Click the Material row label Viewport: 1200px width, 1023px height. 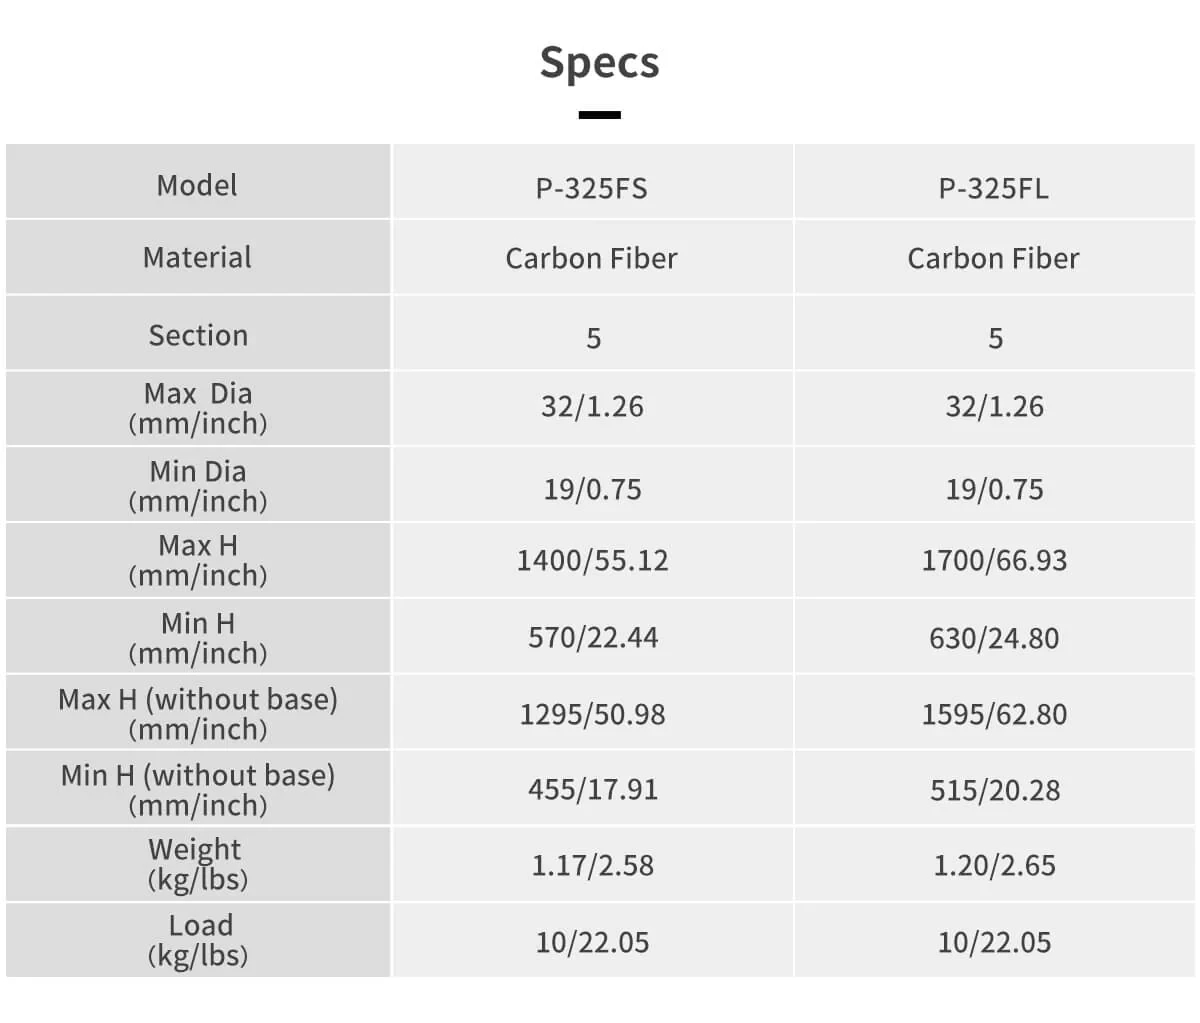click(197, 257)
